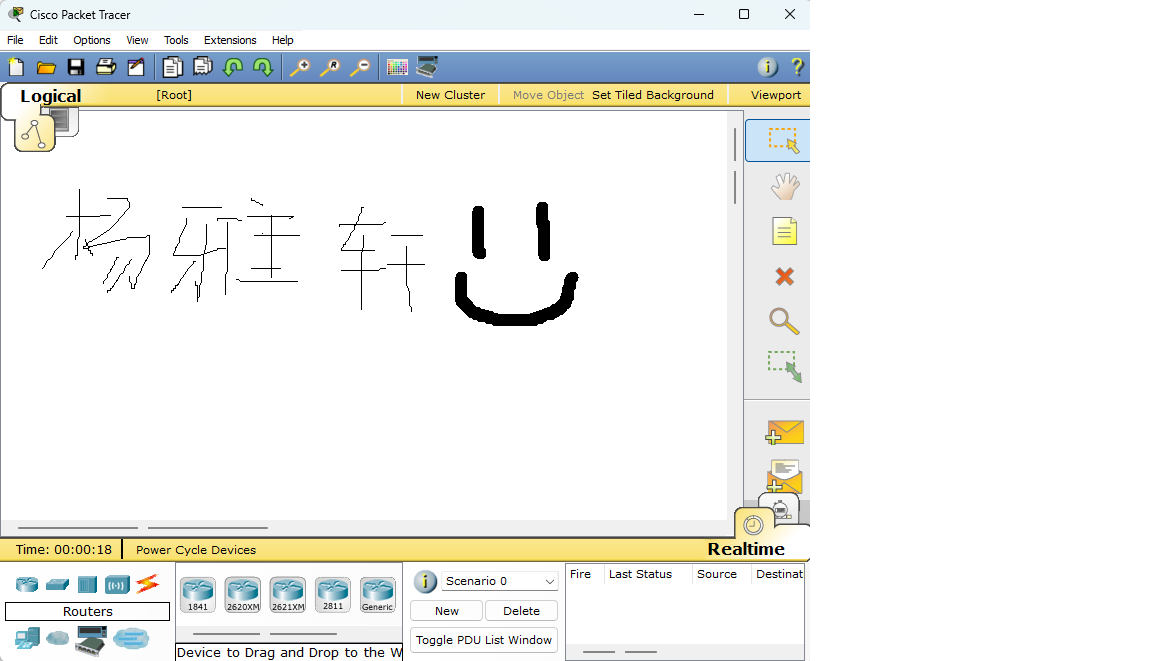This screenshot has height=661, width=1152.
Task: Click Toggle PDU List Window button
Action: click(484, 640)
